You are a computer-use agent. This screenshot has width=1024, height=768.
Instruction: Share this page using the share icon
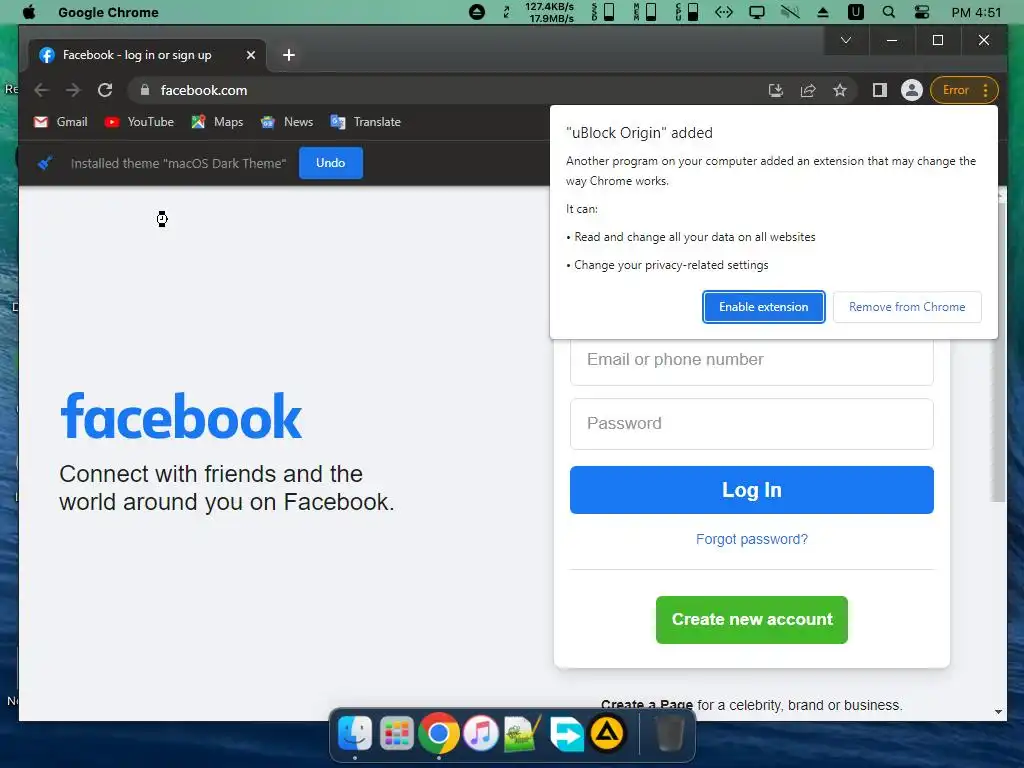click(808, 90)
